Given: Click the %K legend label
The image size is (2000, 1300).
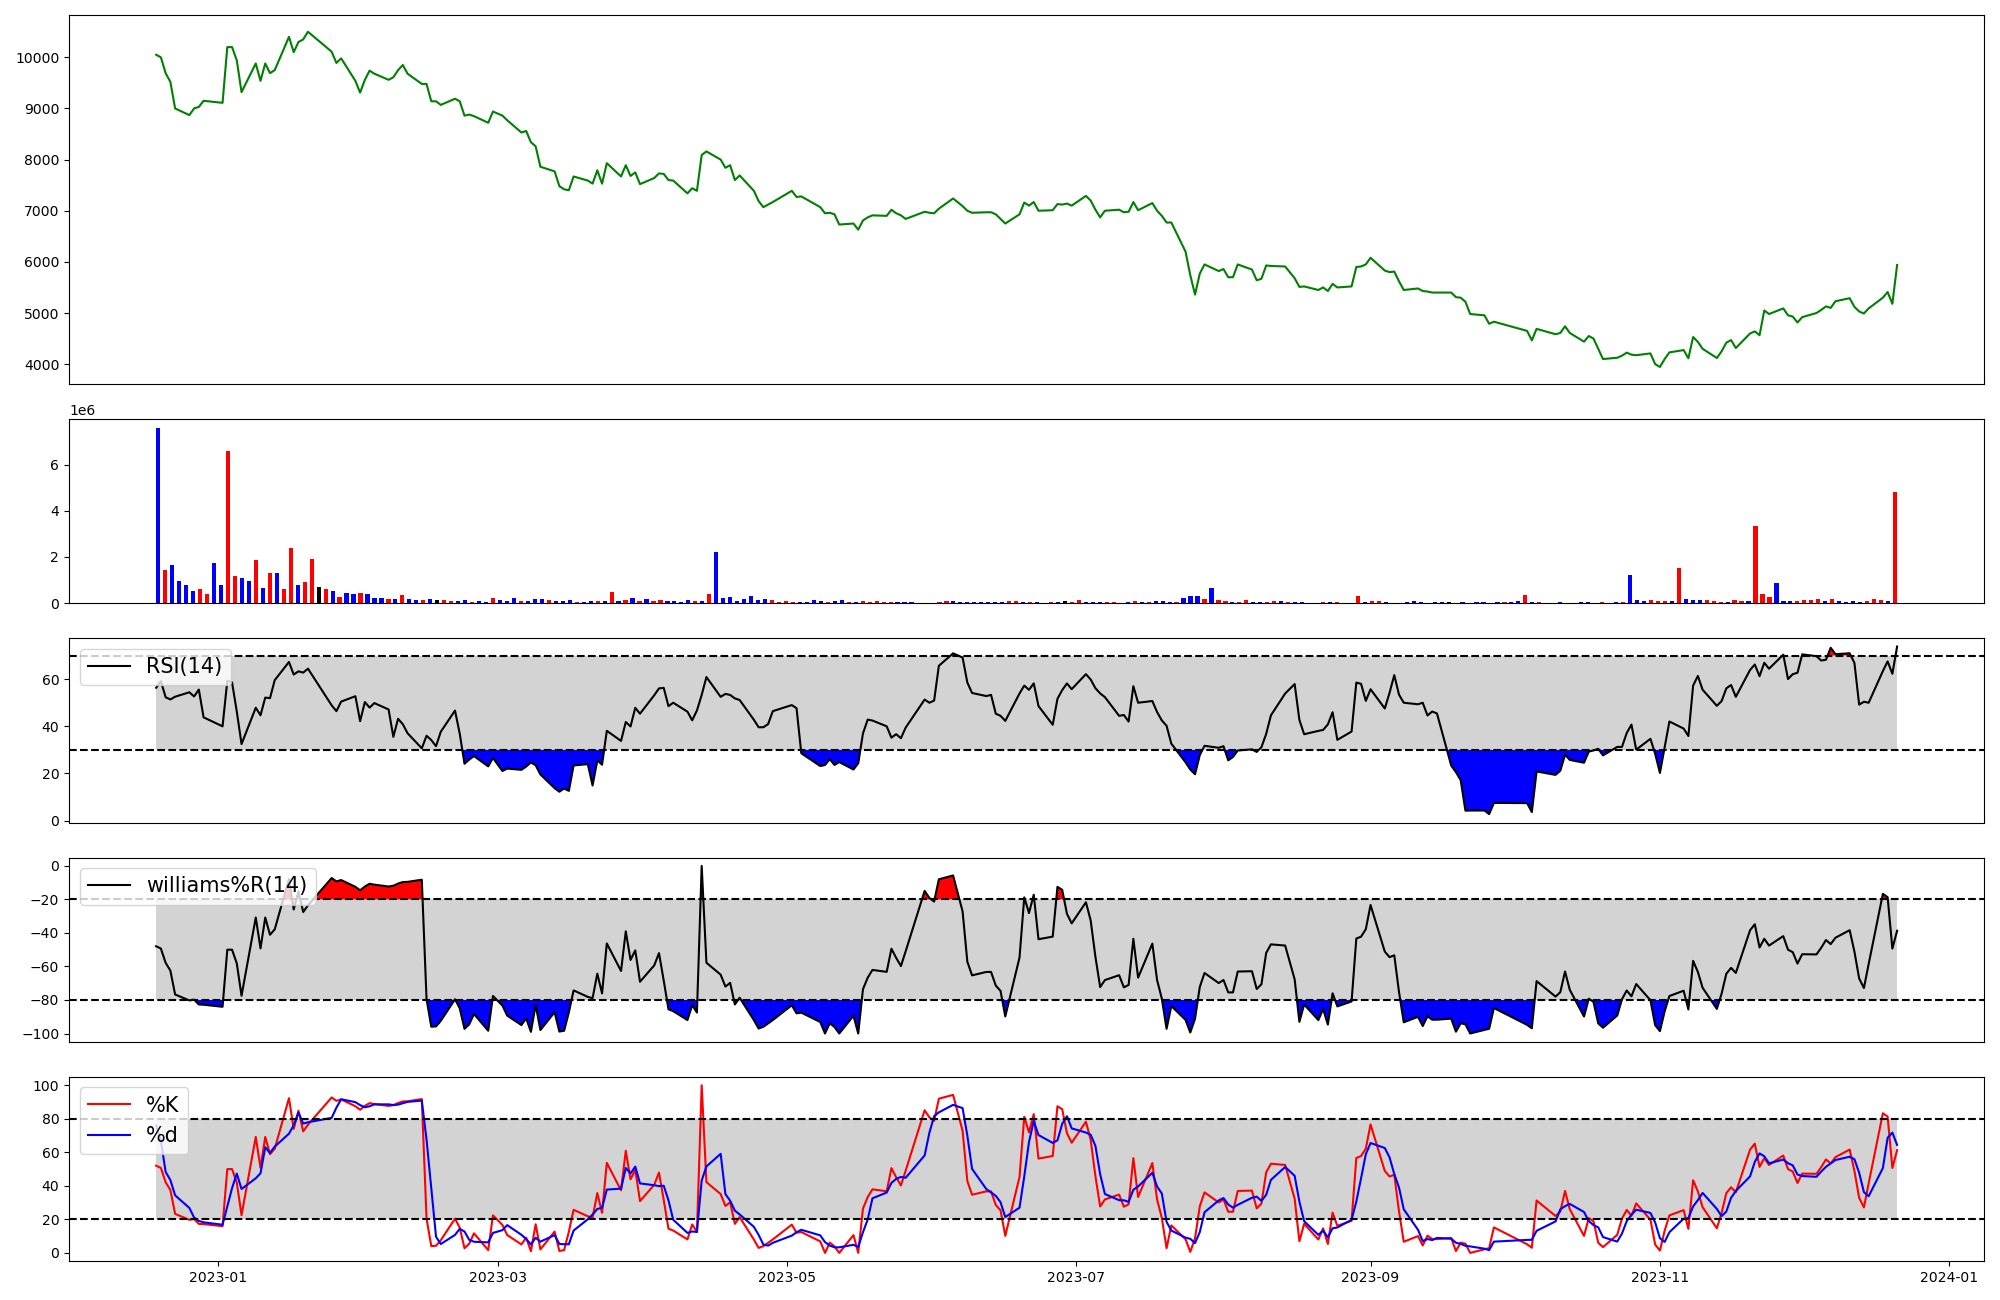Looking at the screenshot, I should point(162,1104).
